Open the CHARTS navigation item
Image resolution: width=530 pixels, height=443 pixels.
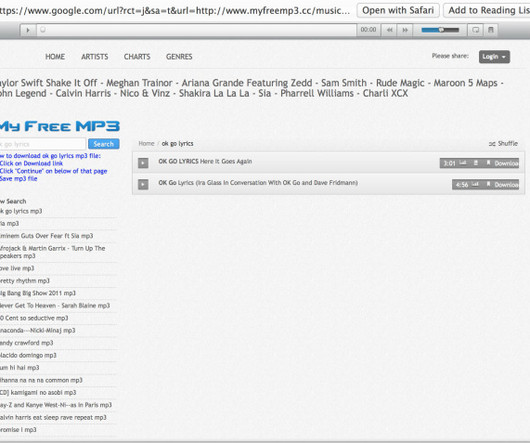pos(137,57)
